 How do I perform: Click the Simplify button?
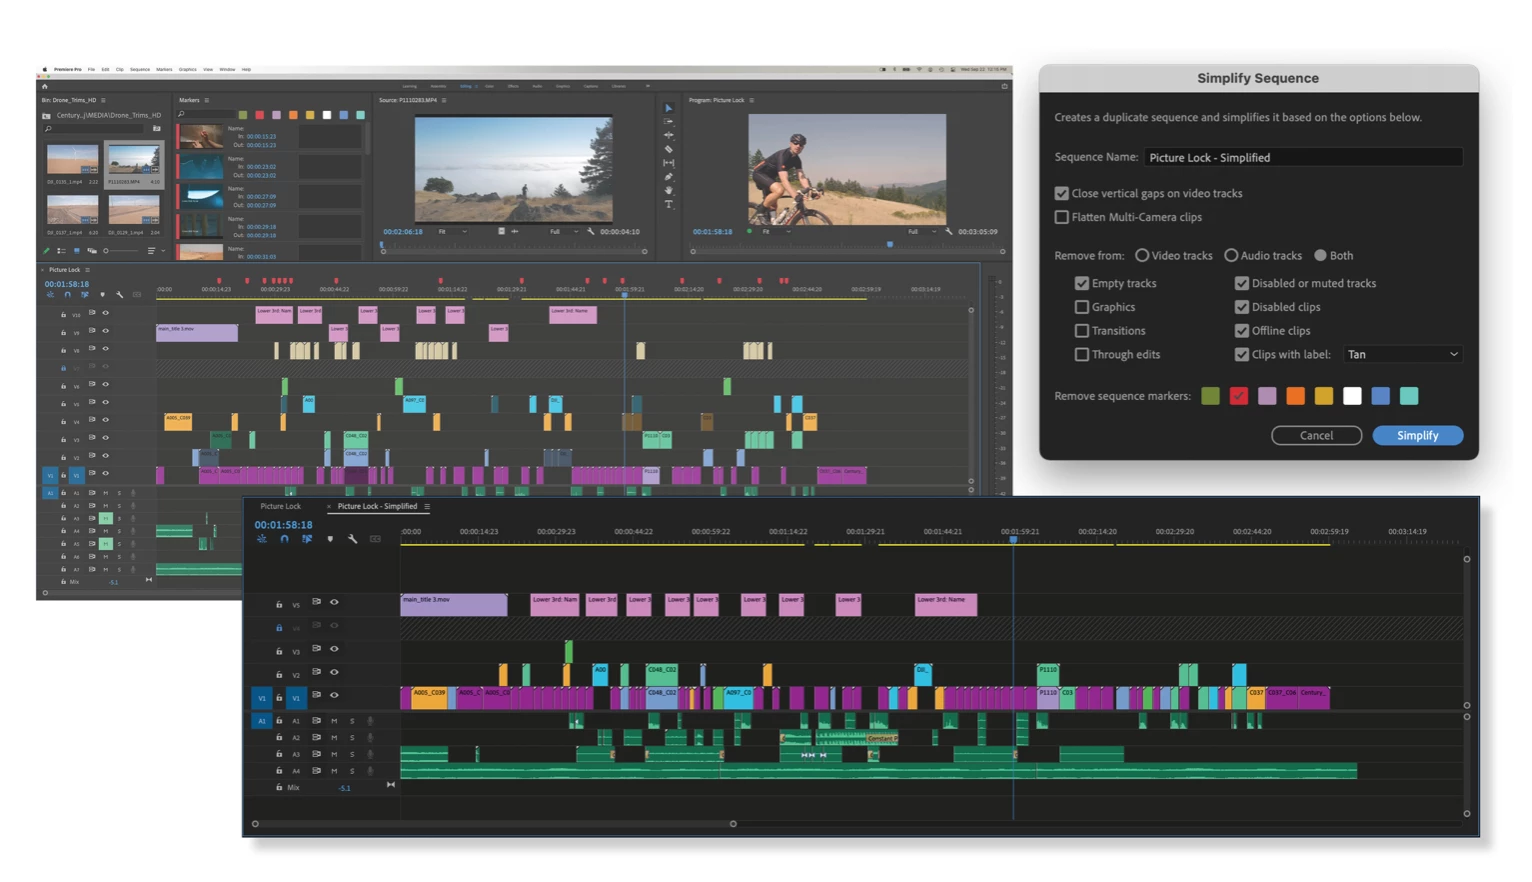1417,436
